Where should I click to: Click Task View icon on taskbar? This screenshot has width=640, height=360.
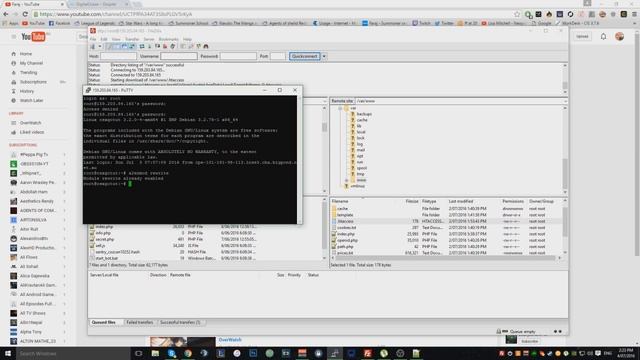click(138, 353)
